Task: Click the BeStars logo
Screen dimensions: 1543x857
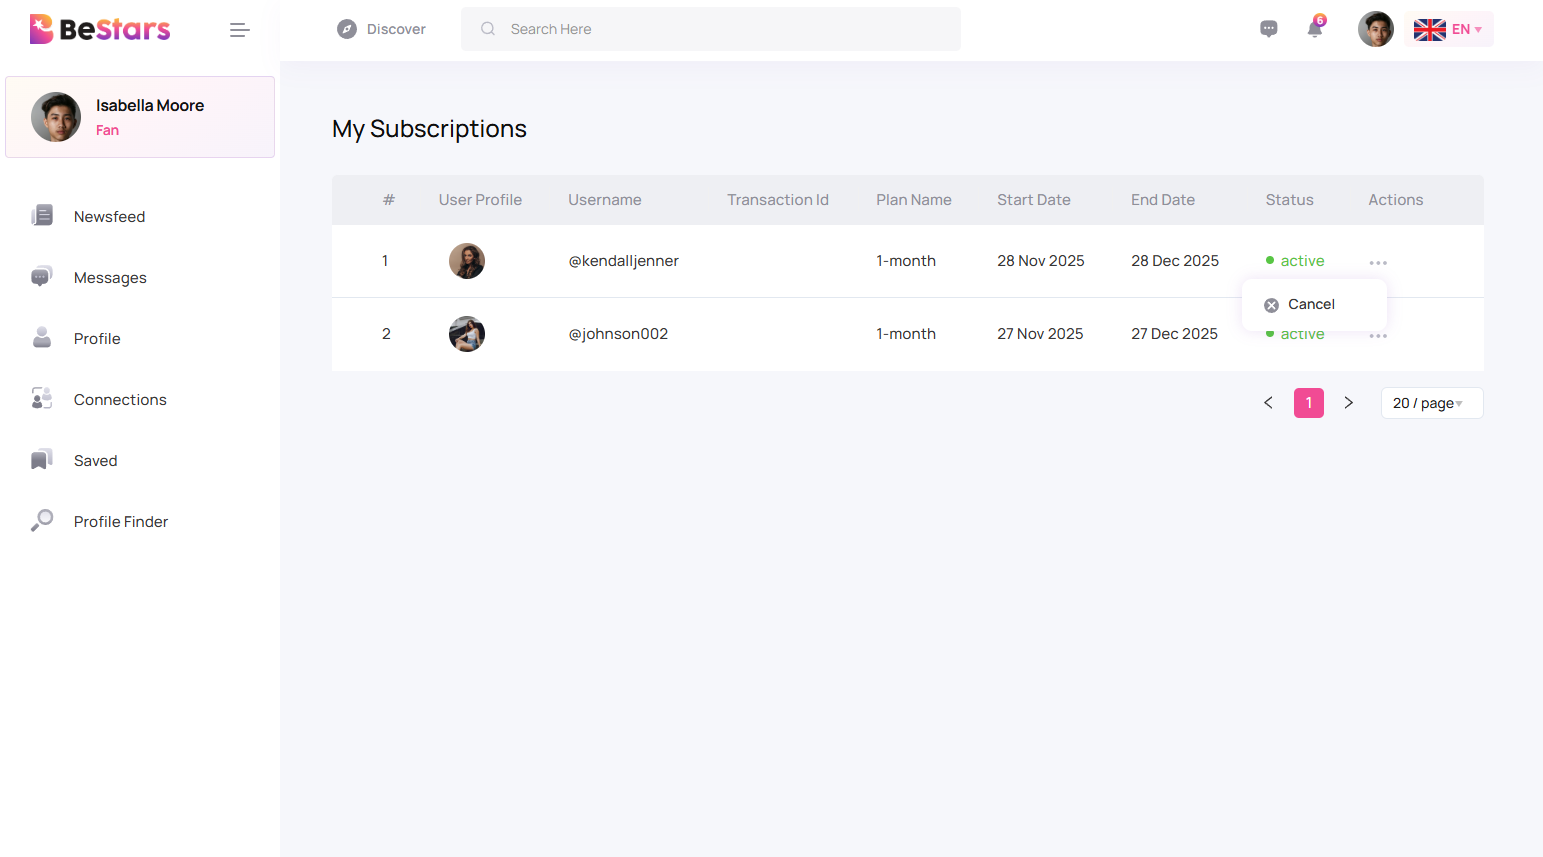Action: pos(99,28)
